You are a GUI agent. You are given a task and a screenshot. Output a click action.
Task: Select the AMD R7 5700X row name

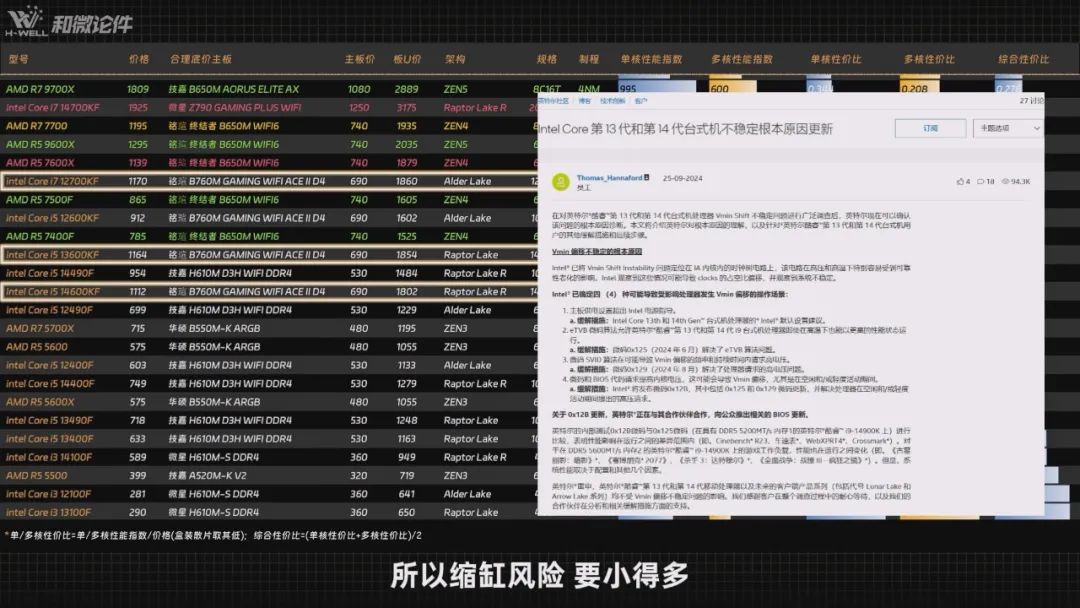pyautogui.click(x=40, y=328)
